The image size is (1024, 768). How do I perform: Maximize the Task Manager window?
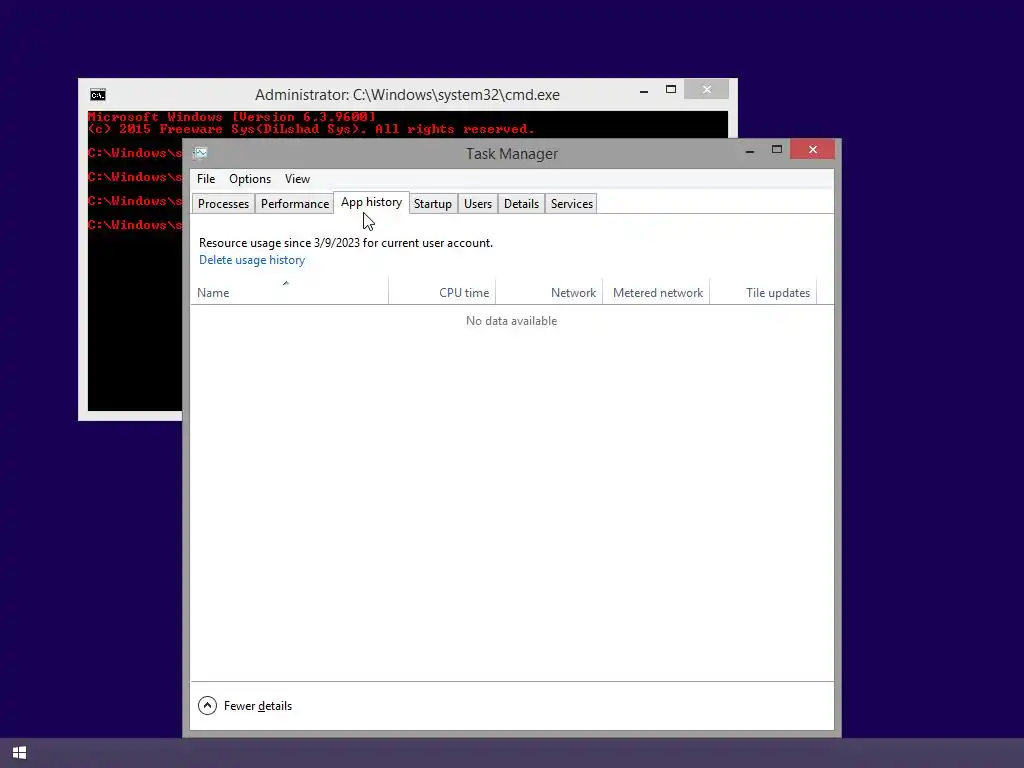(x=776, y=150)
